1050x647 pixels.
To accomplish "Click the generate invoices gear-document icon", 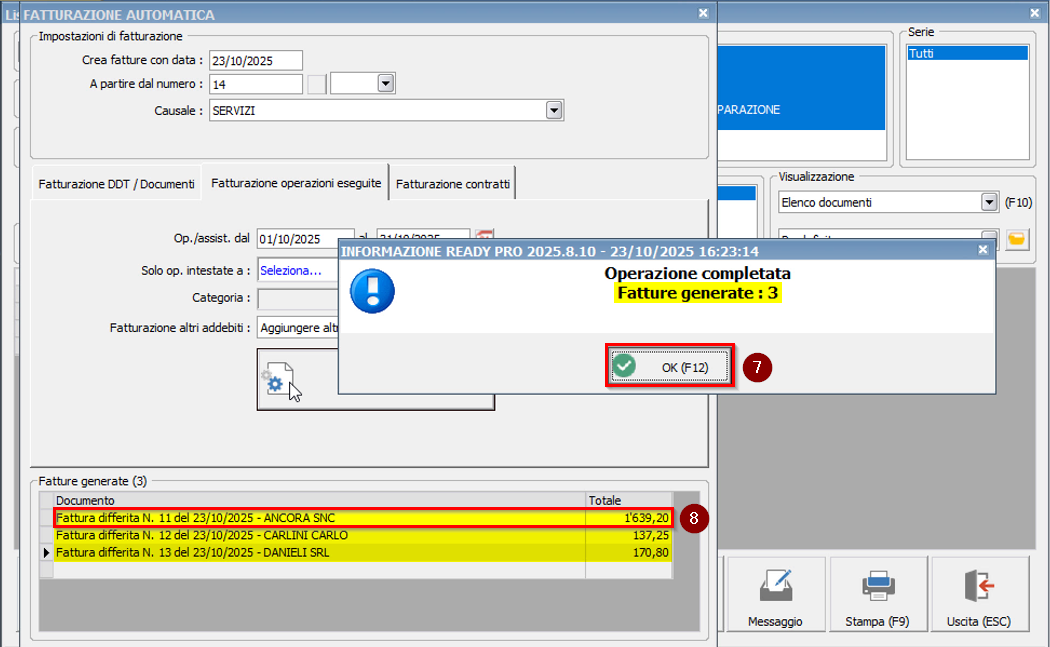I will point(278,381).
